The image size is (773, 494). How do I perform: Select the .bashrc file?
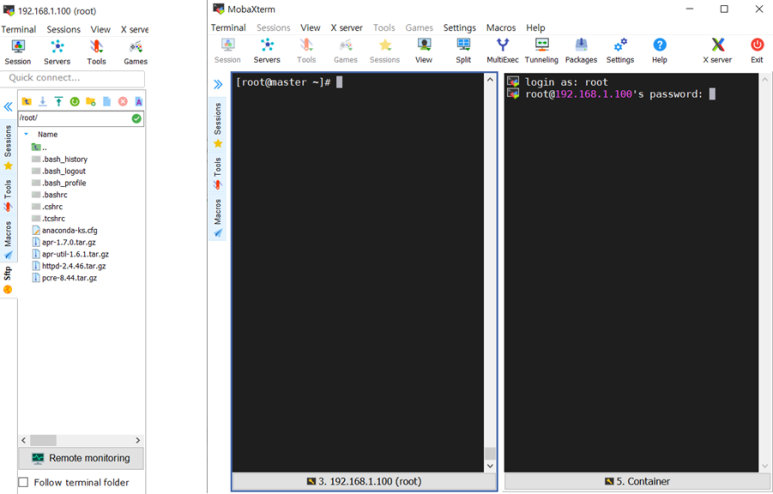tap(49, 195)
